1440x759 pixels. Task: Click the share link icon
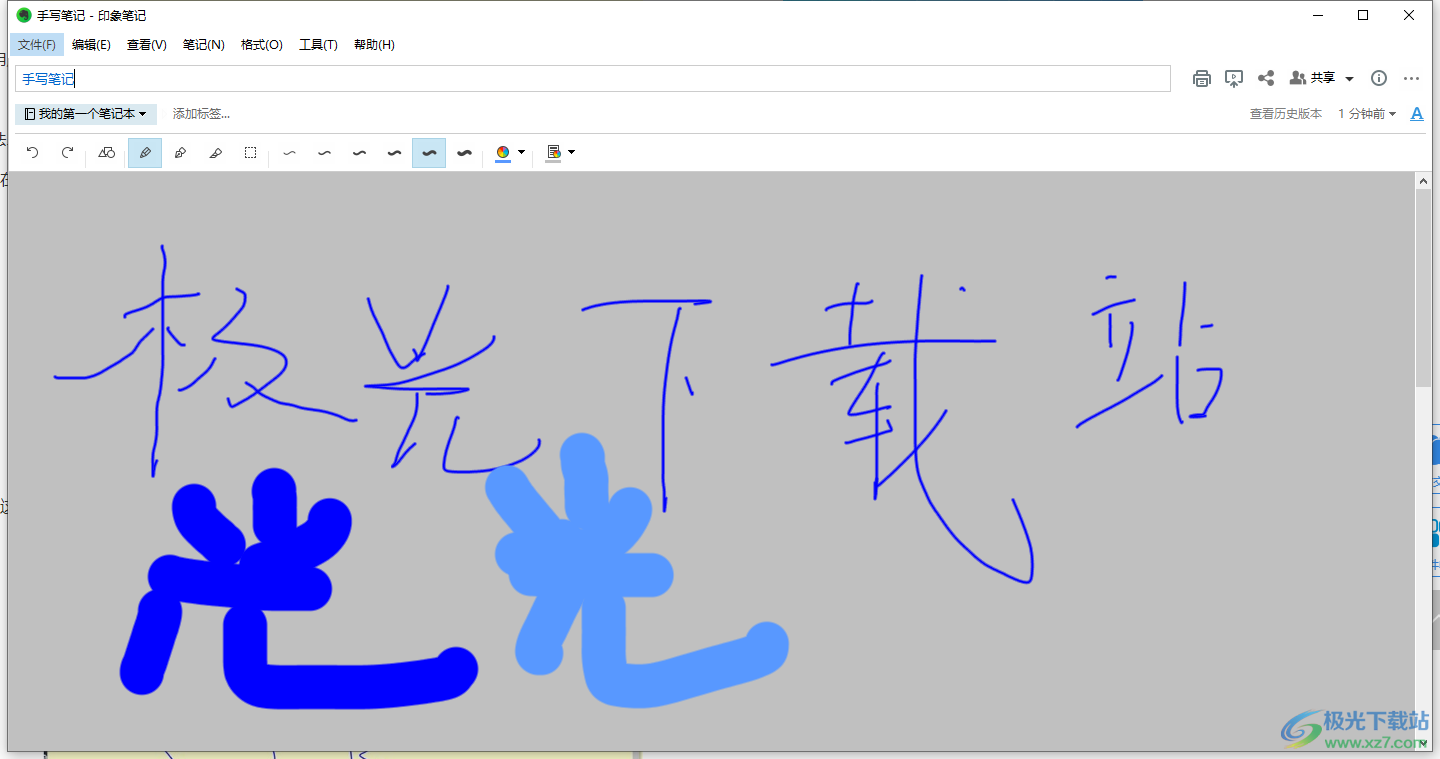[1266, 78]
